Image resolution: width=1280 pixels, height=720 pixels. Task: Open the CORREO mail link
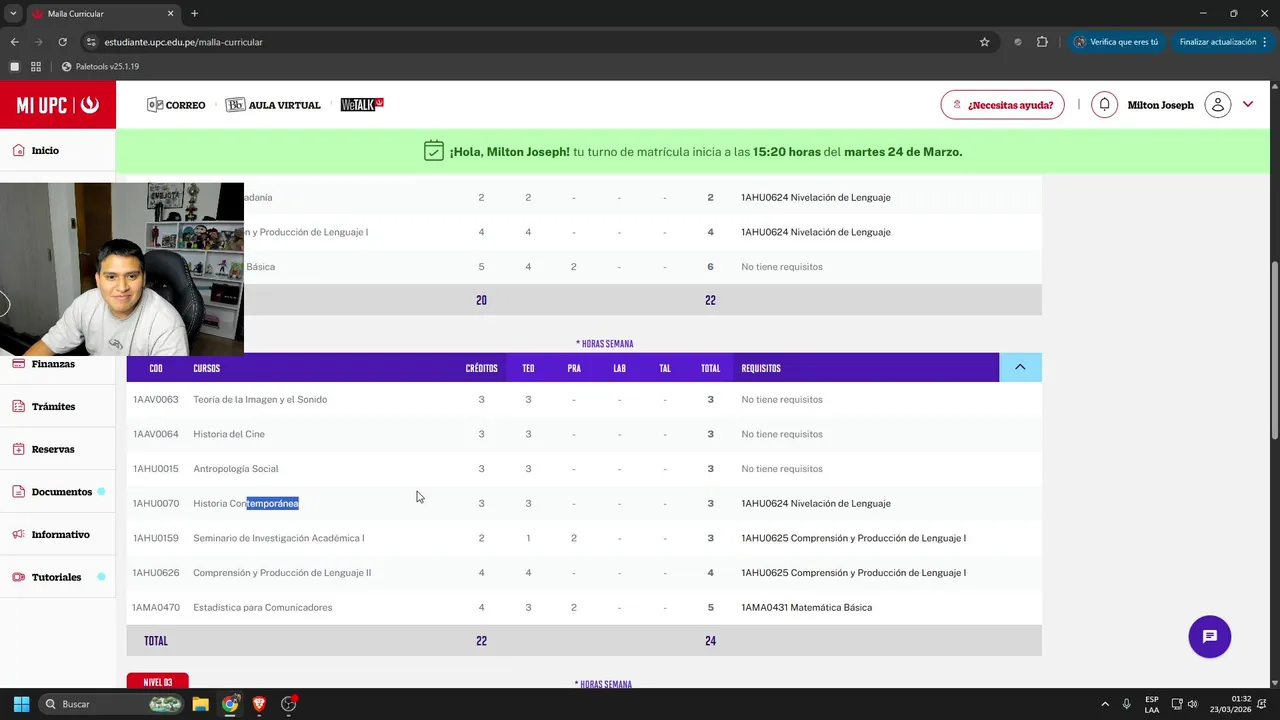pos(176,105)
